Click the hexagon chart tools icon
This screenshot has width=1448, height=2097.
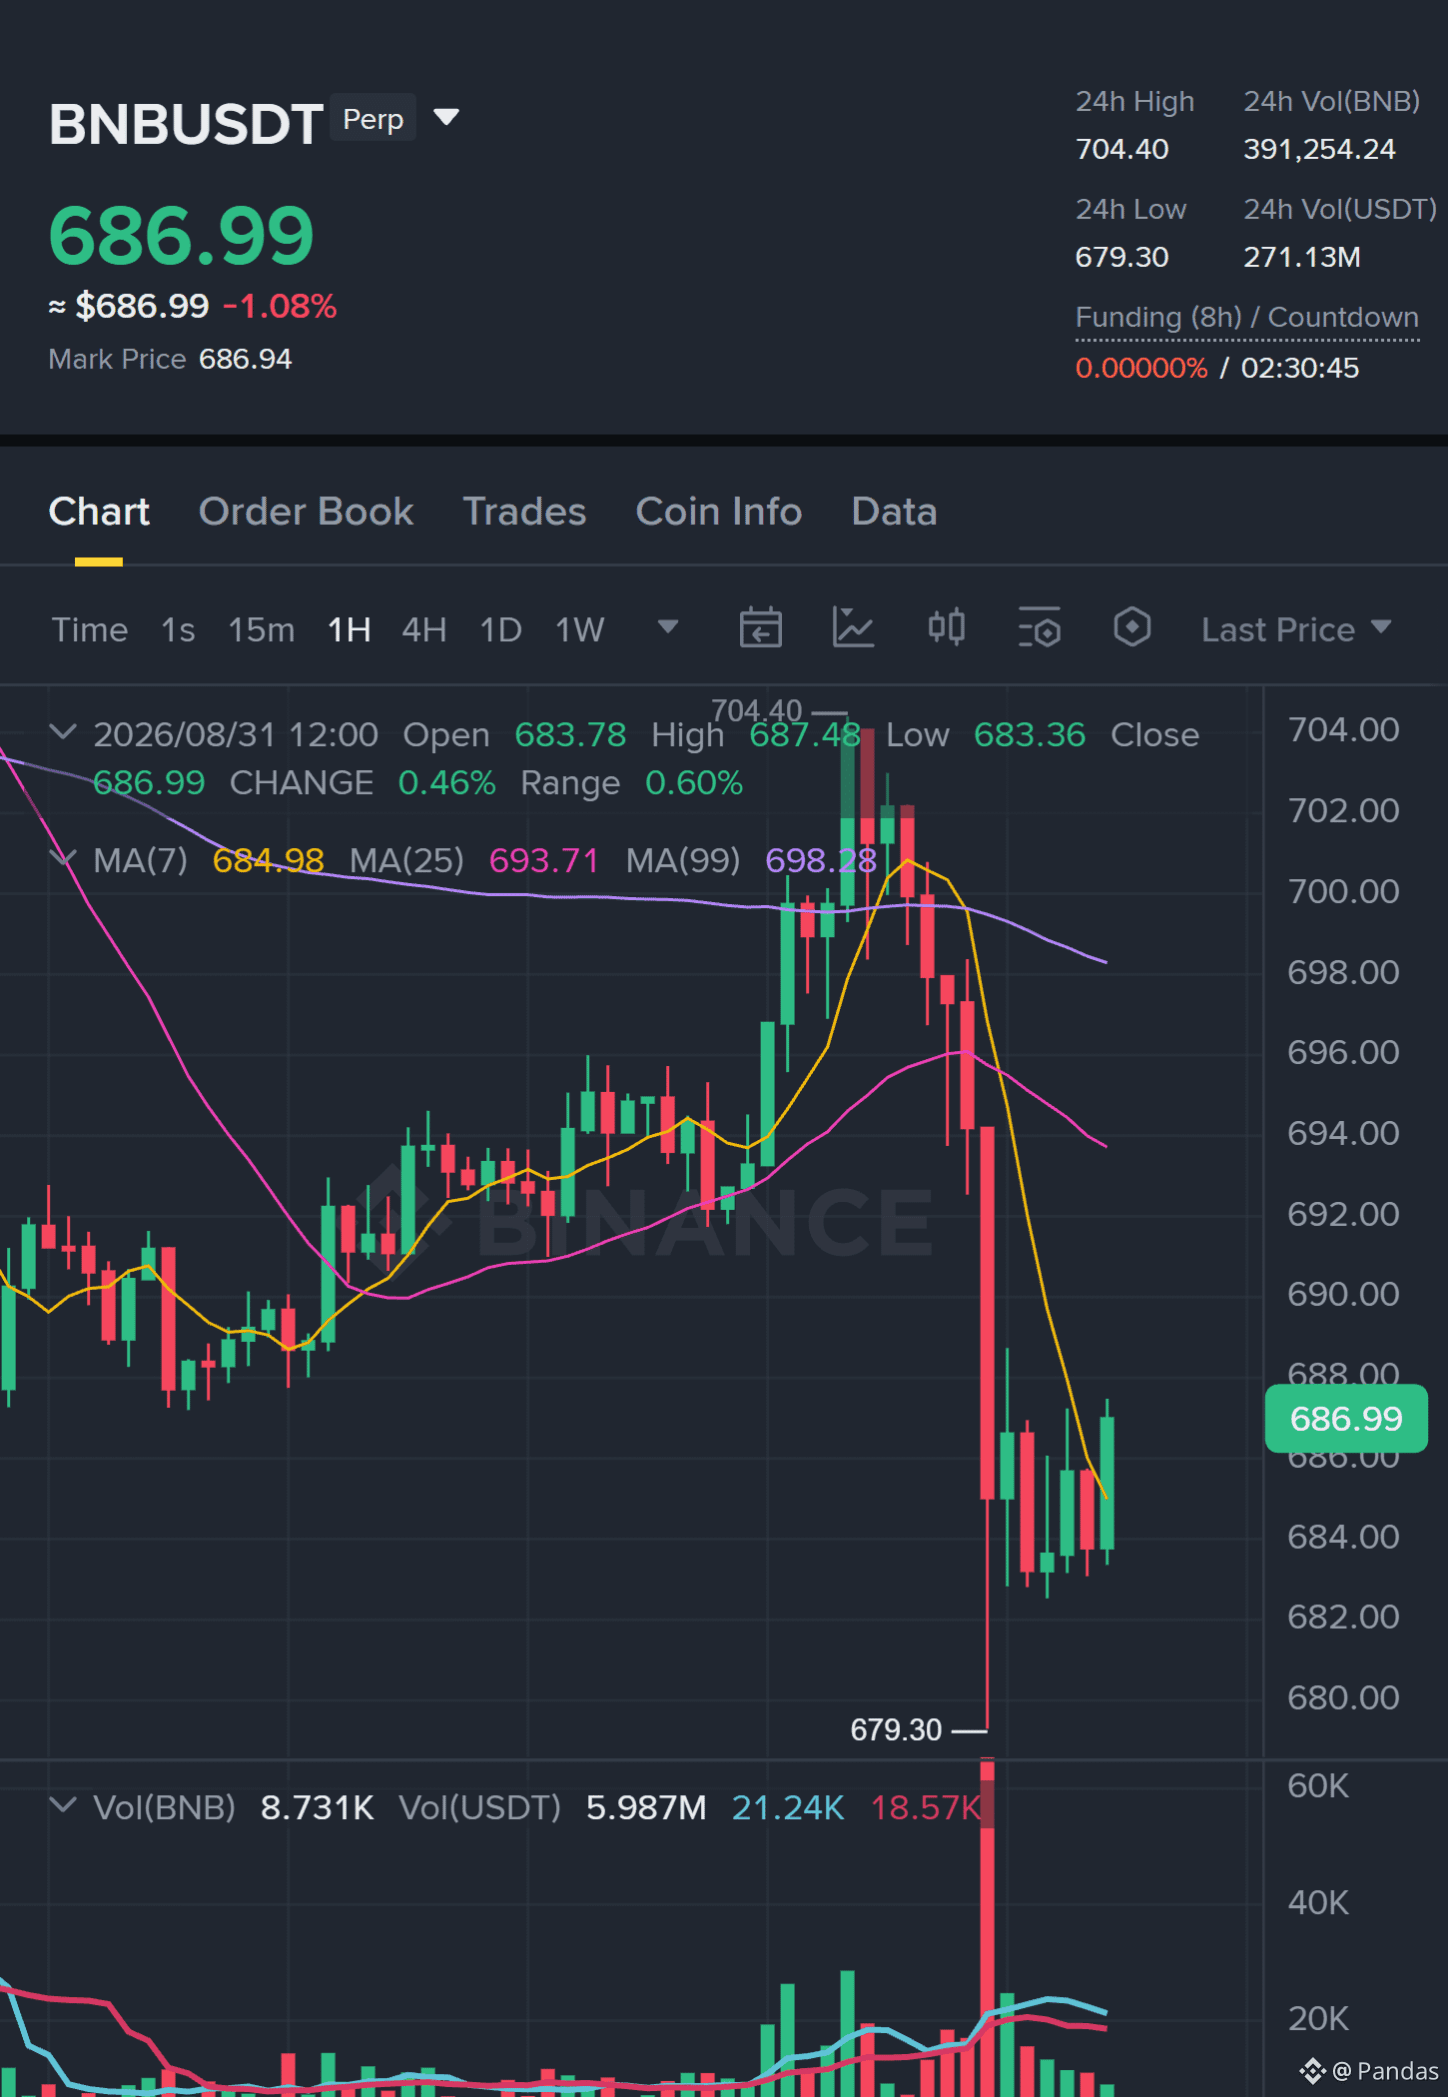coord(1132,628)
